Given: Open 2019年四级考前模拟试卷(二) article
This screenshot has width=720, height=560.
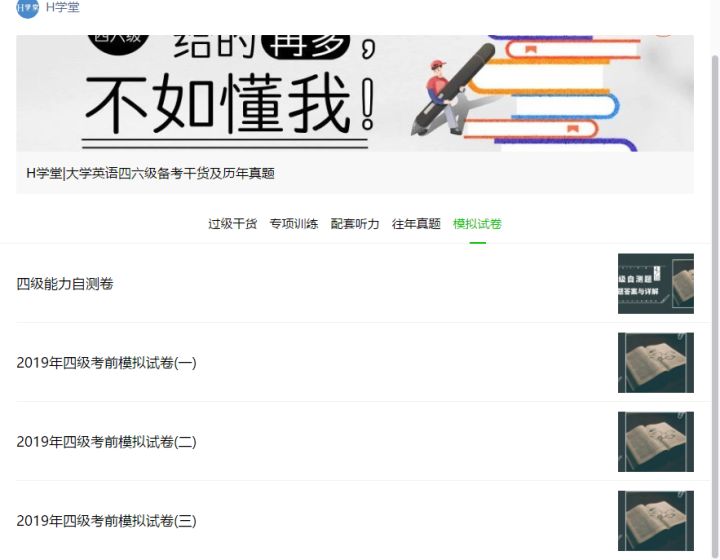Looking at the screenshot, I should [x=107, y=442].
